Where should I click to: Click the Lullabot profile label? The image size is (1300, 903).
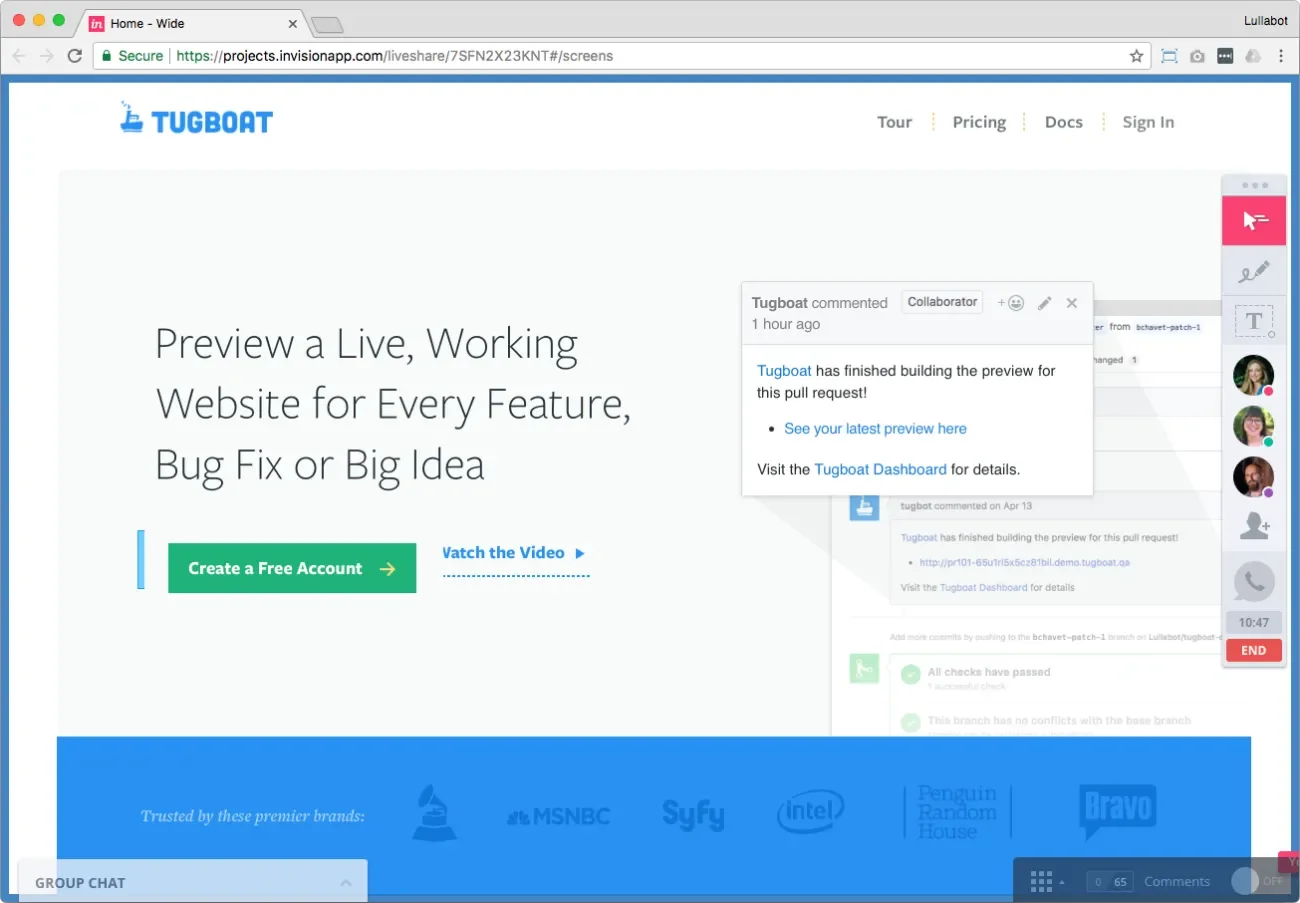(x=1265, y=21)
